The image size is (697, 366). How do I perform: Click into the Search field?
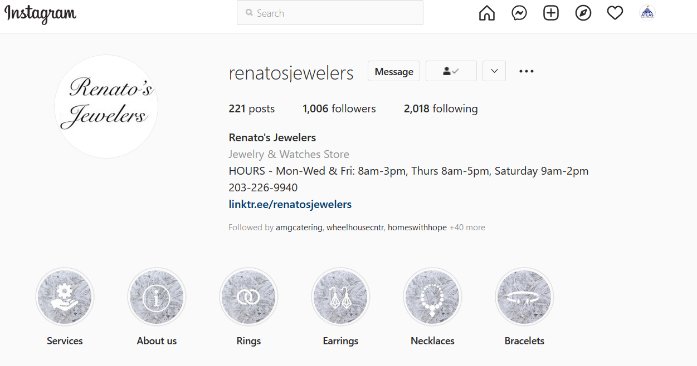(330, 13)
